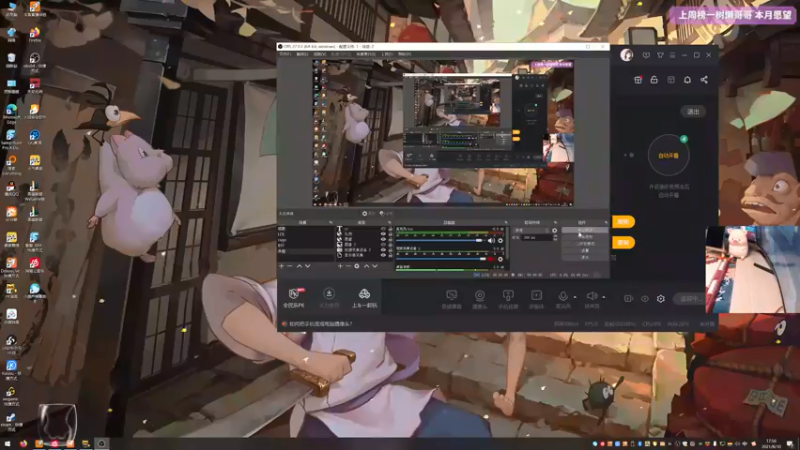Image resolution: width=800 pixels, height=450 pixels.
Task: Add a new source with plus button
Action: (340, 266)
